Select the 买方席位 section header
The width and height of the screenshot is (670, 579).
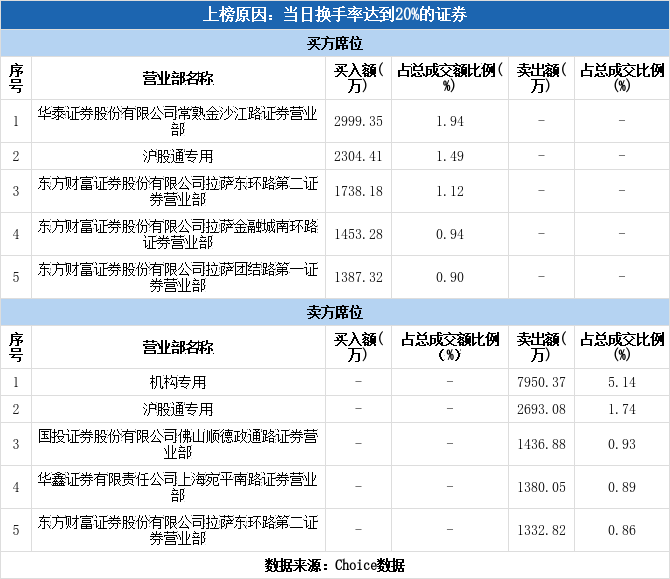[335, 43]
